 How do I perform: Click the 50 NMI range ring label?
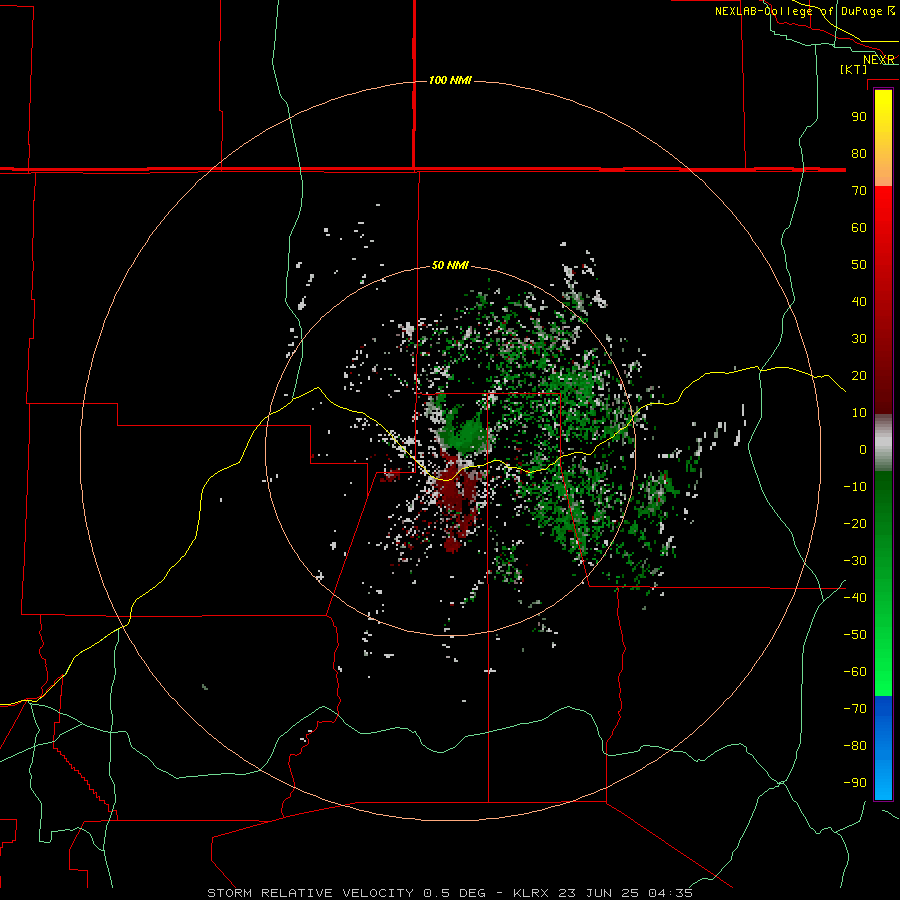pos(450,265)
